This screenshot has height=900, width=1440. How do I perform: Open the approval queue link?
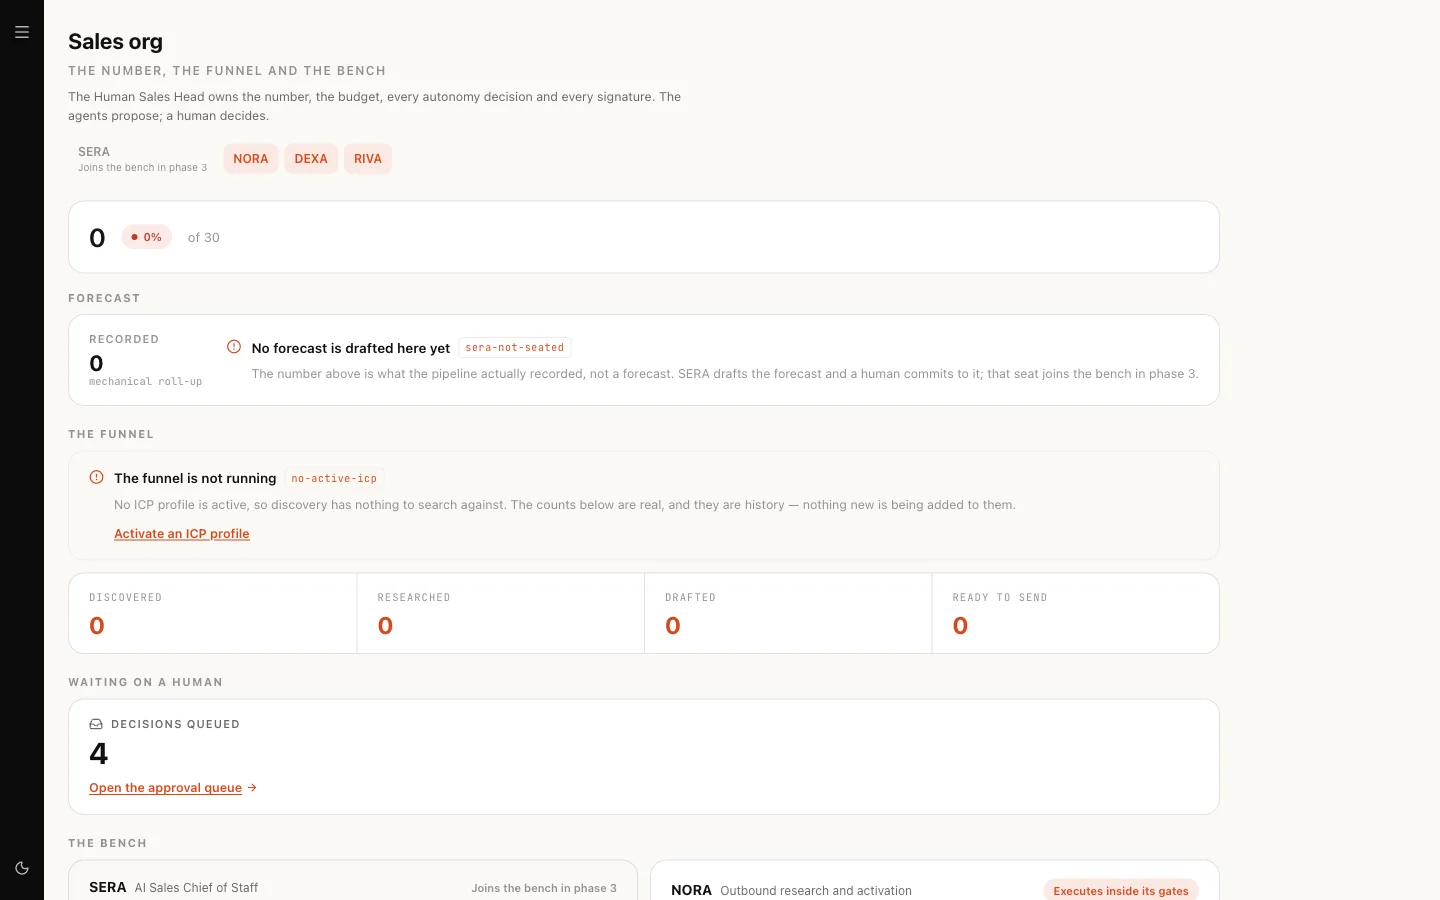pyautogui.click(x=166, y=788)
